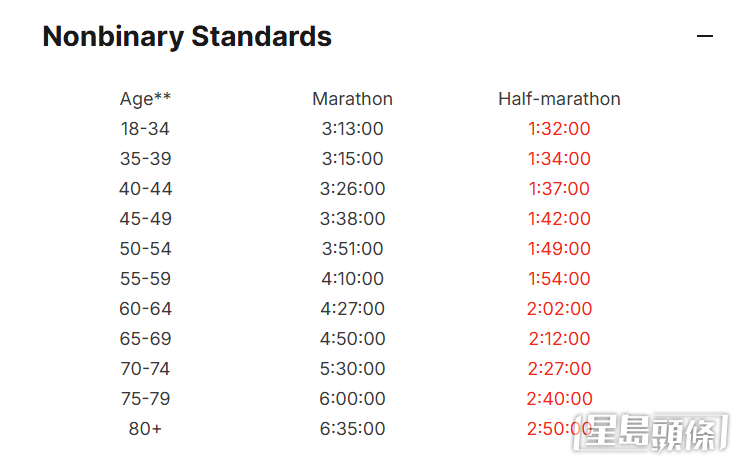The height and width of the screenshot is (473, 743).
Task: Collapse the Nonbinary Standards section
Action: [705, 36]
